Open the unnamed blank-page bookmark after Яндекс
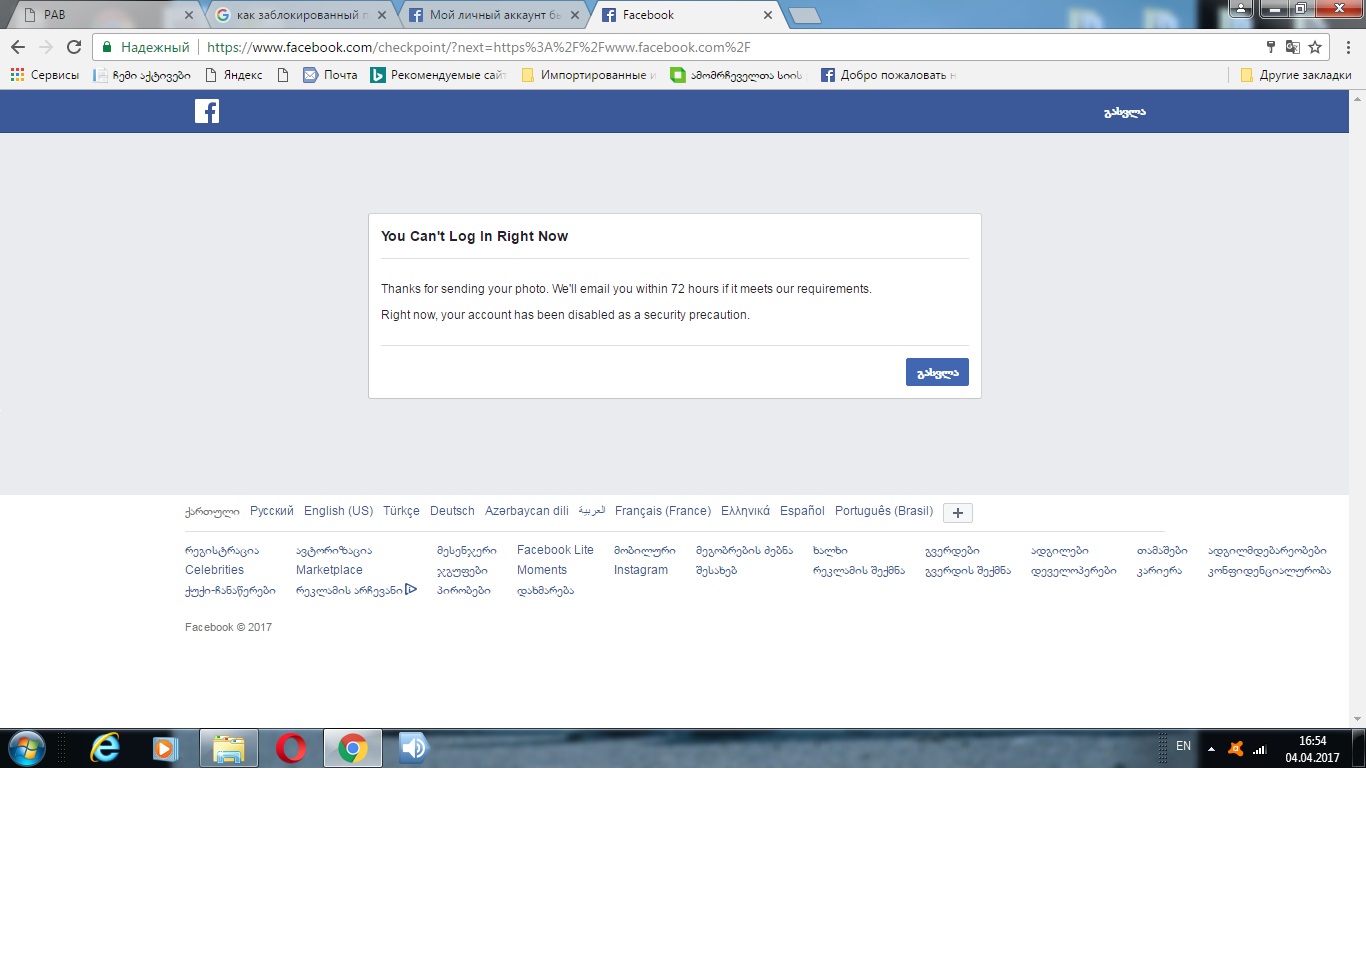This screenshot has height=960, width=1366. [283, 75]
